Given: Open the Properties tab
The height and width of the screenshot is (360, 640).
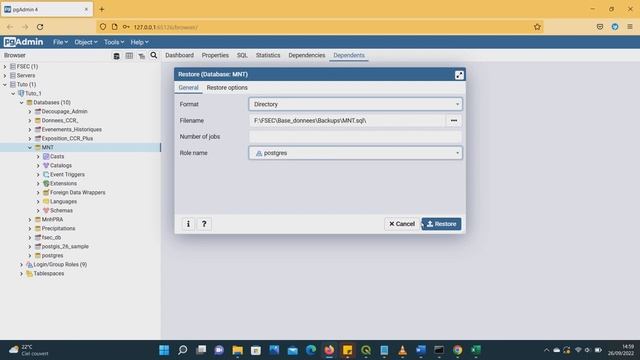Looking at the screenshot, I should coord(215,55).
